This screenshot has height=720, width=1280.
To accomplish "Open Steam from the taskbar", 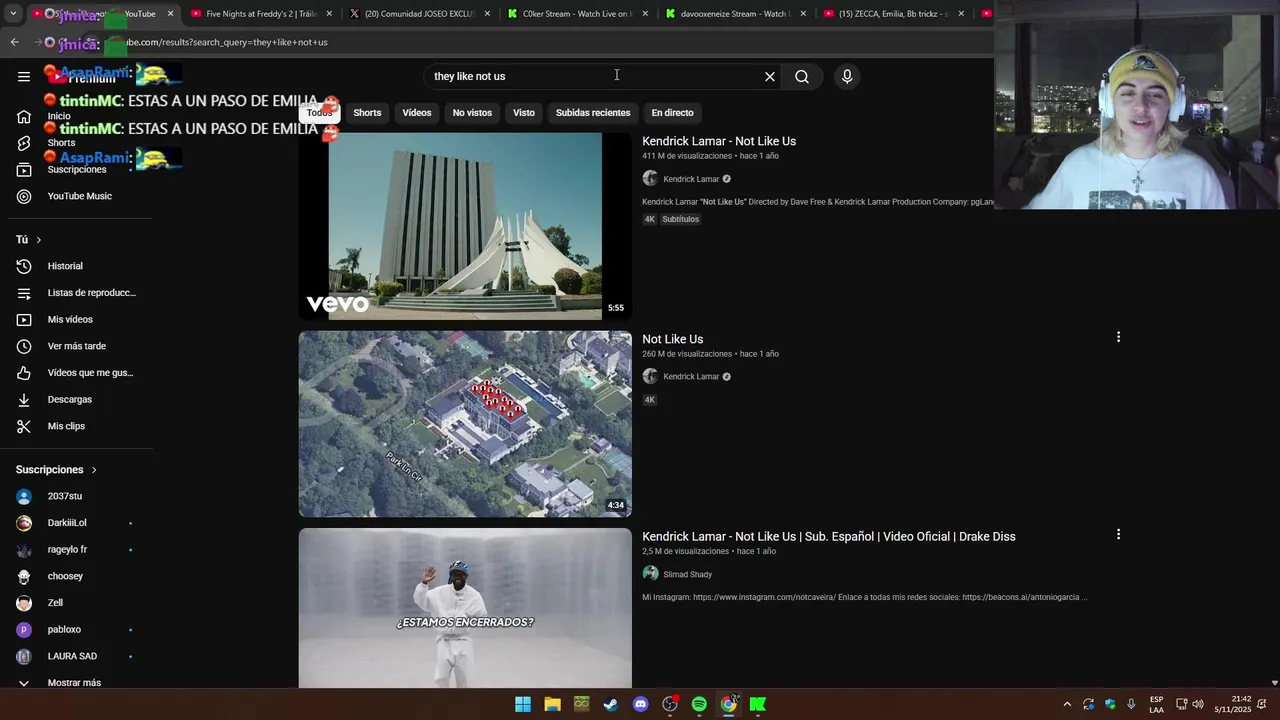I will click(611, 704).
